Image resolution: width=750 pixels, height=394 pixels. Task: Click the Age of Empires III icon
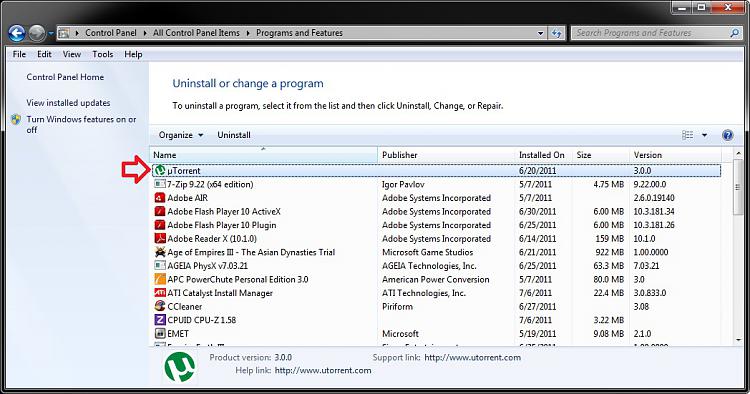(160, 252)
